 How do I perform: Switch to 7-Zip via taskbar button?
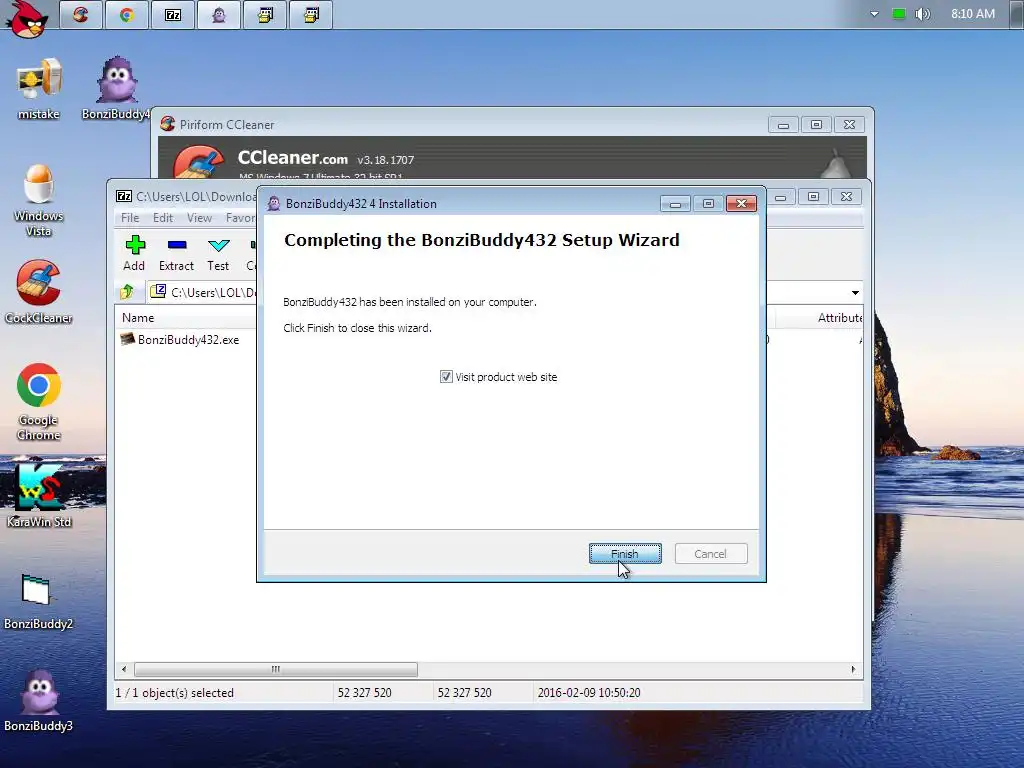point(173,14)
